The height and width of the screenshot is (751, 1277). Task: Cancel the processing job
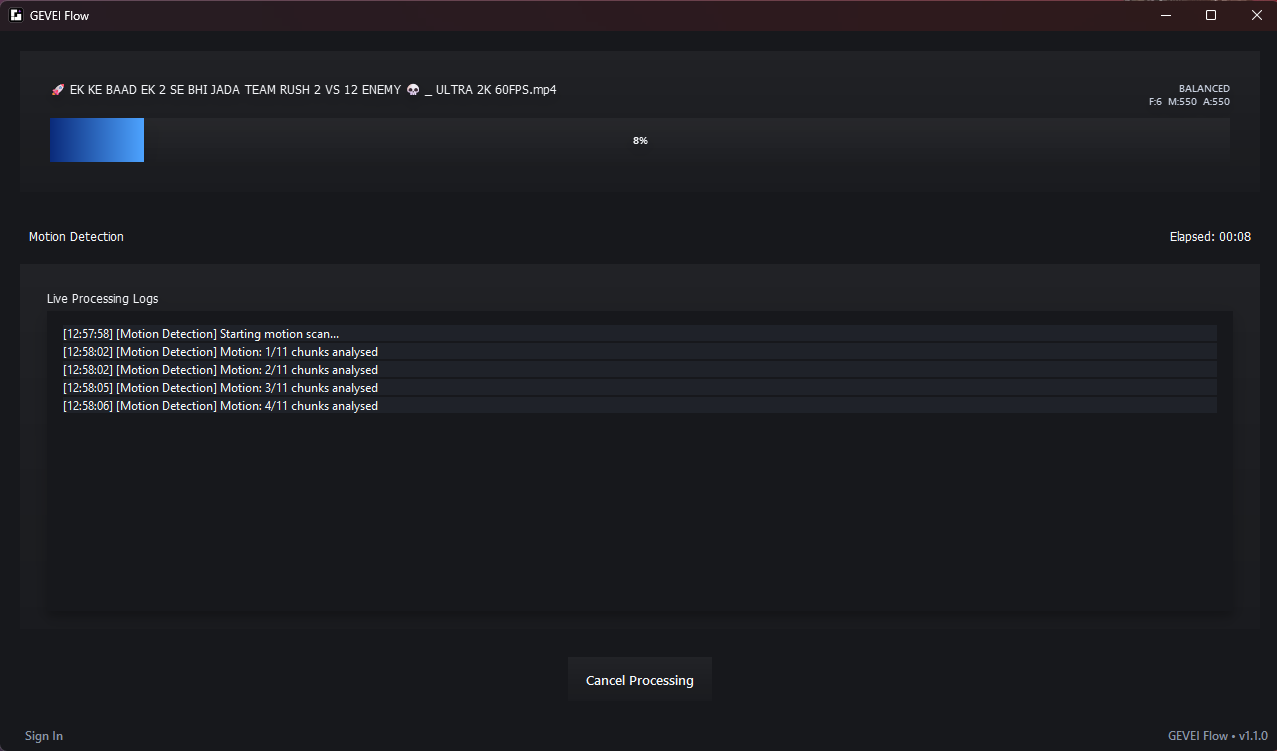point(640,680)
